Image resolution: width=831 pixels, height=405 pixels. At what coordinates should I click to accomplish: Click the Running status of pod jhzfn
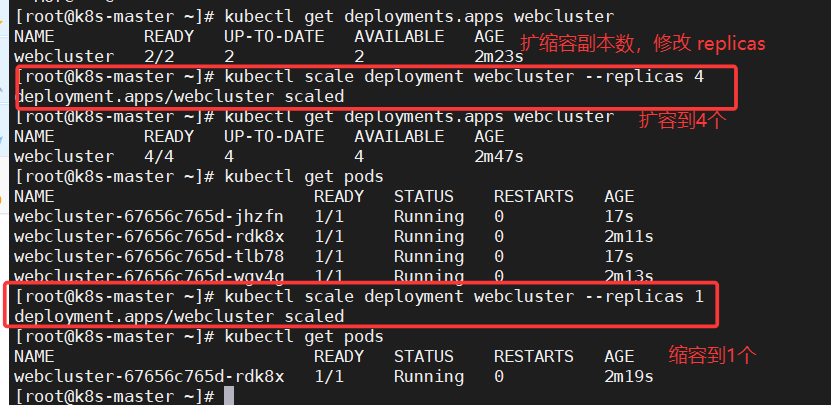(429, 216)
